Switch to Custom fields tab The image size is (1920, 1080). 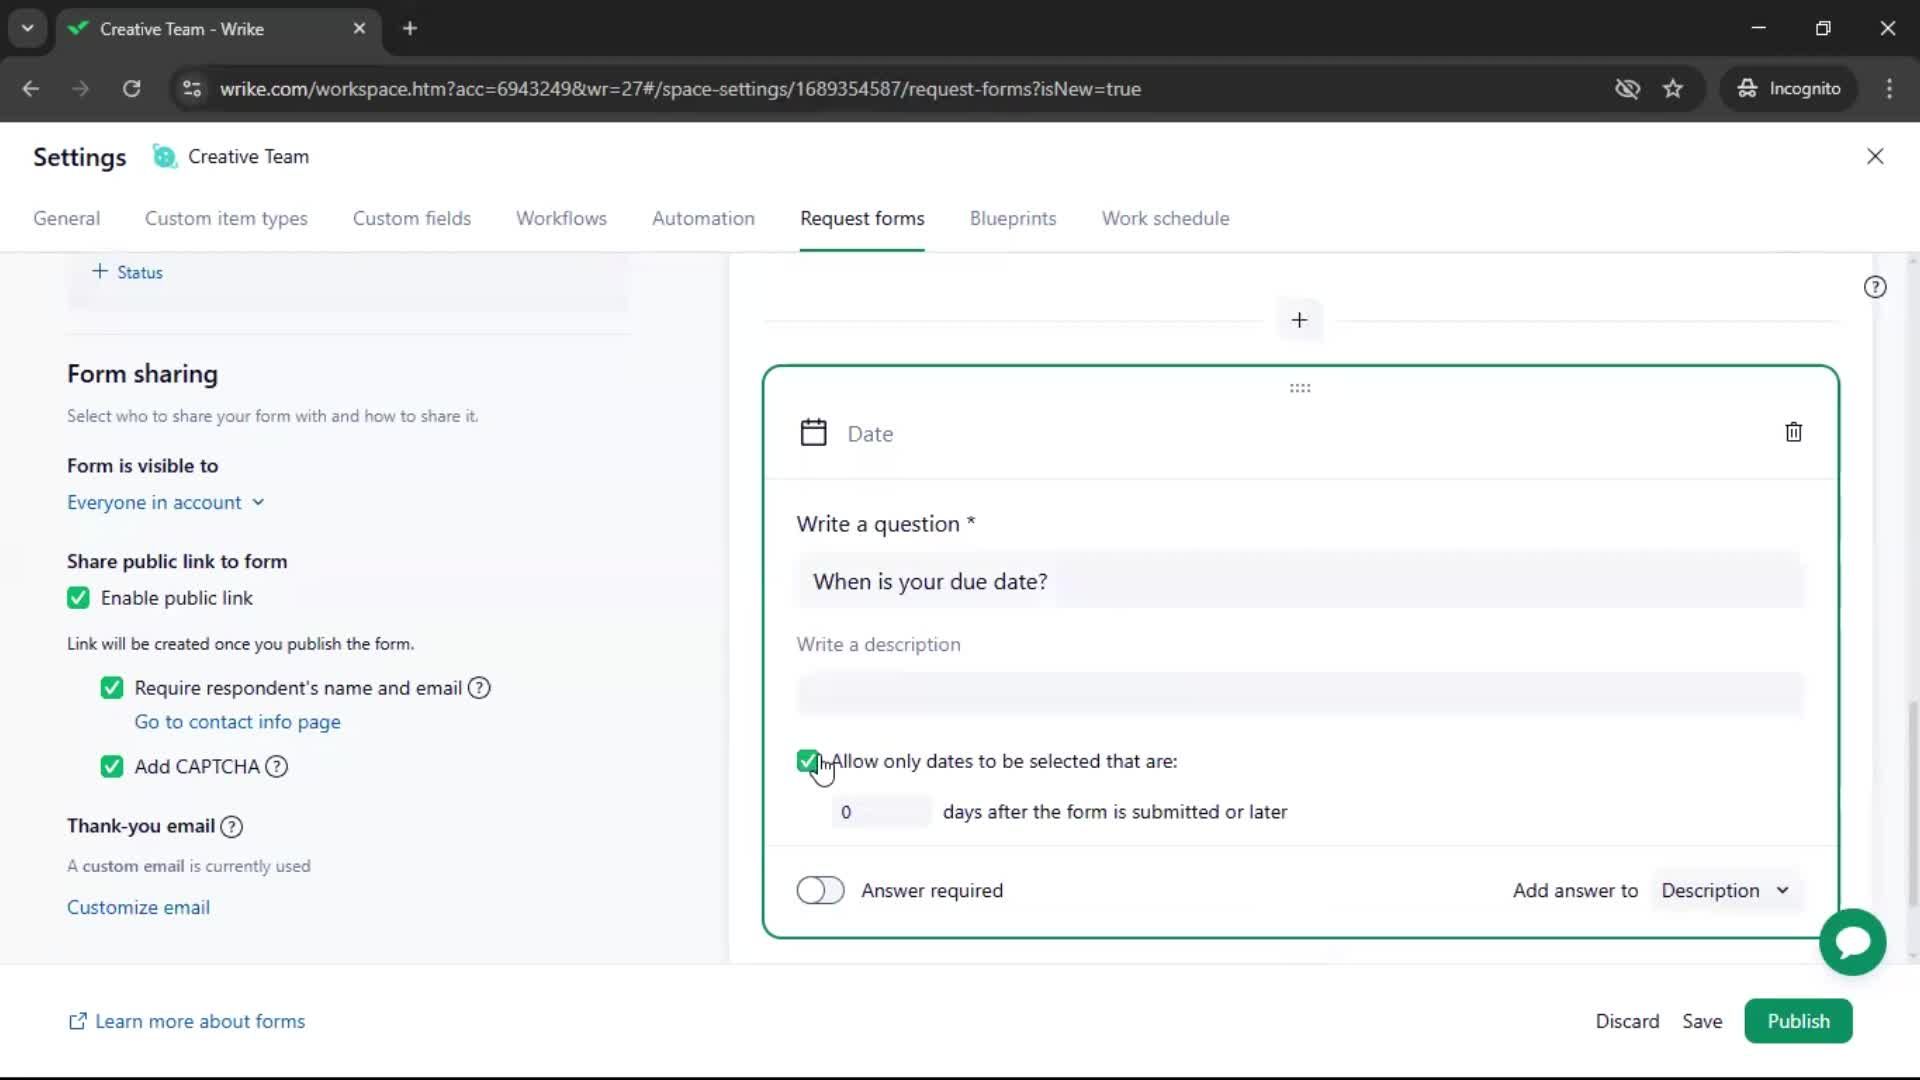click(411, 218)
